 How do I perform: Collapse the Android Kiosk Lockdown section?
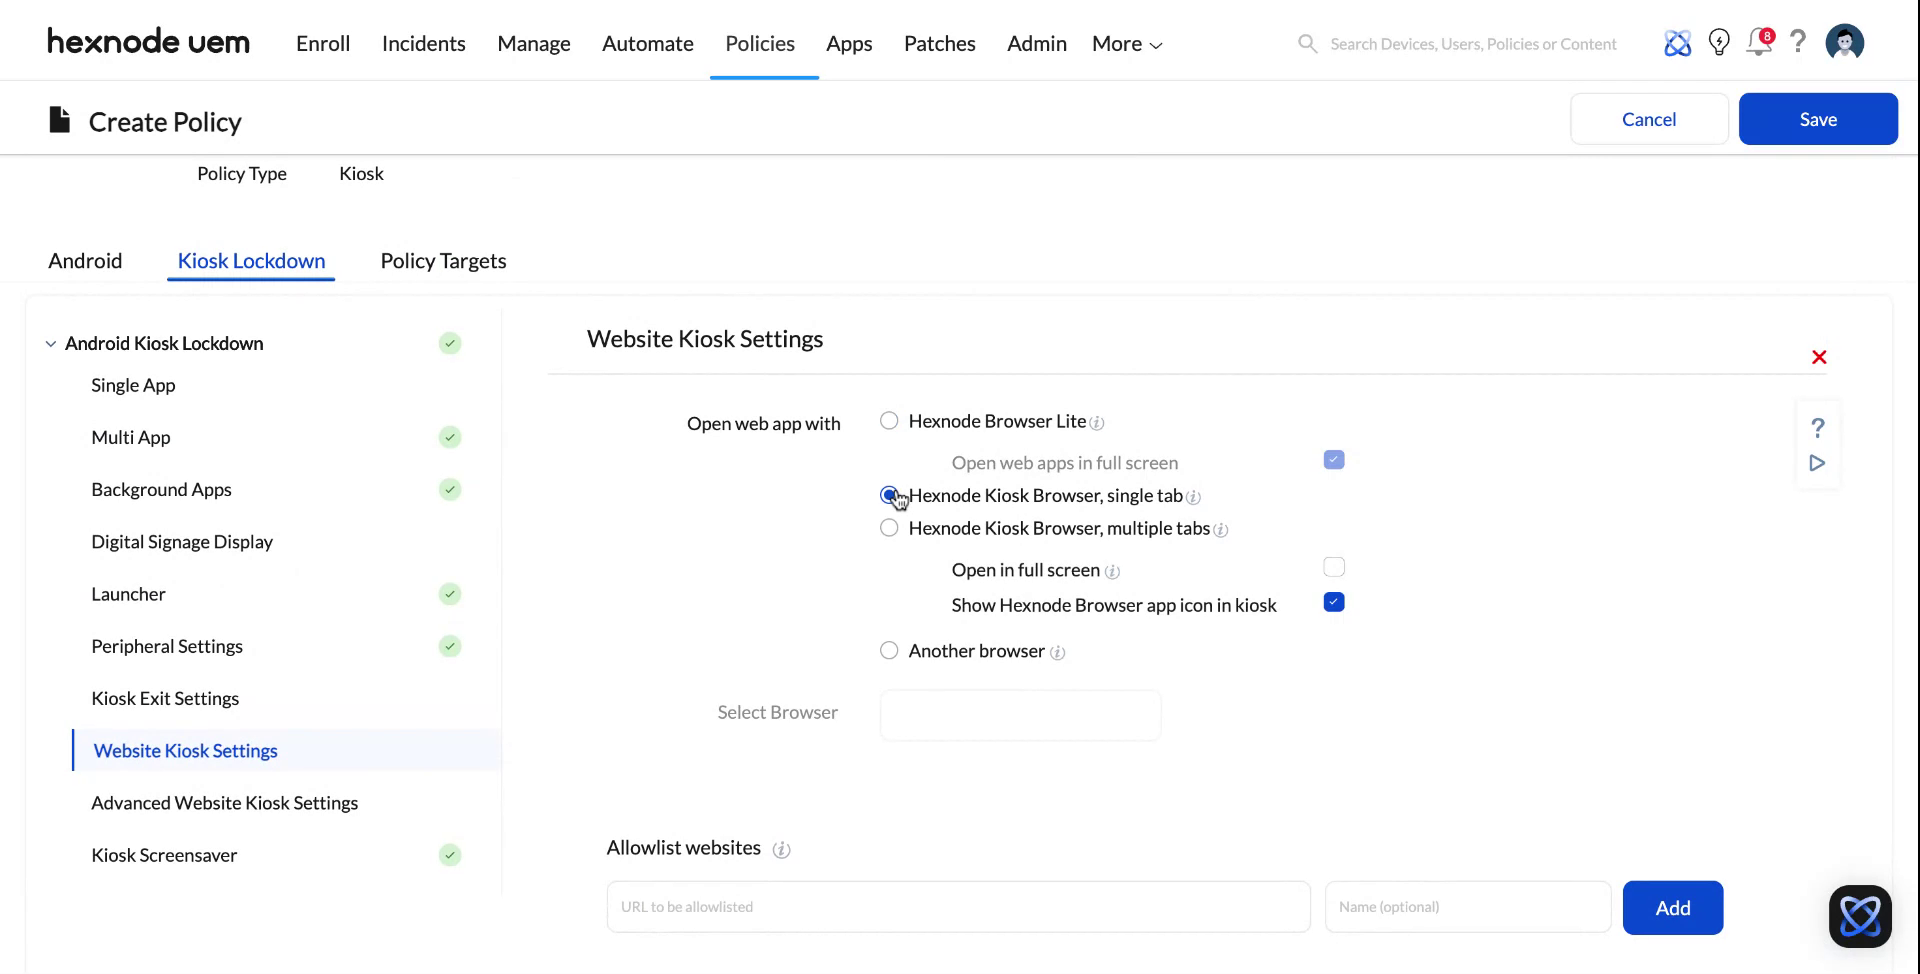pos(51,343)
